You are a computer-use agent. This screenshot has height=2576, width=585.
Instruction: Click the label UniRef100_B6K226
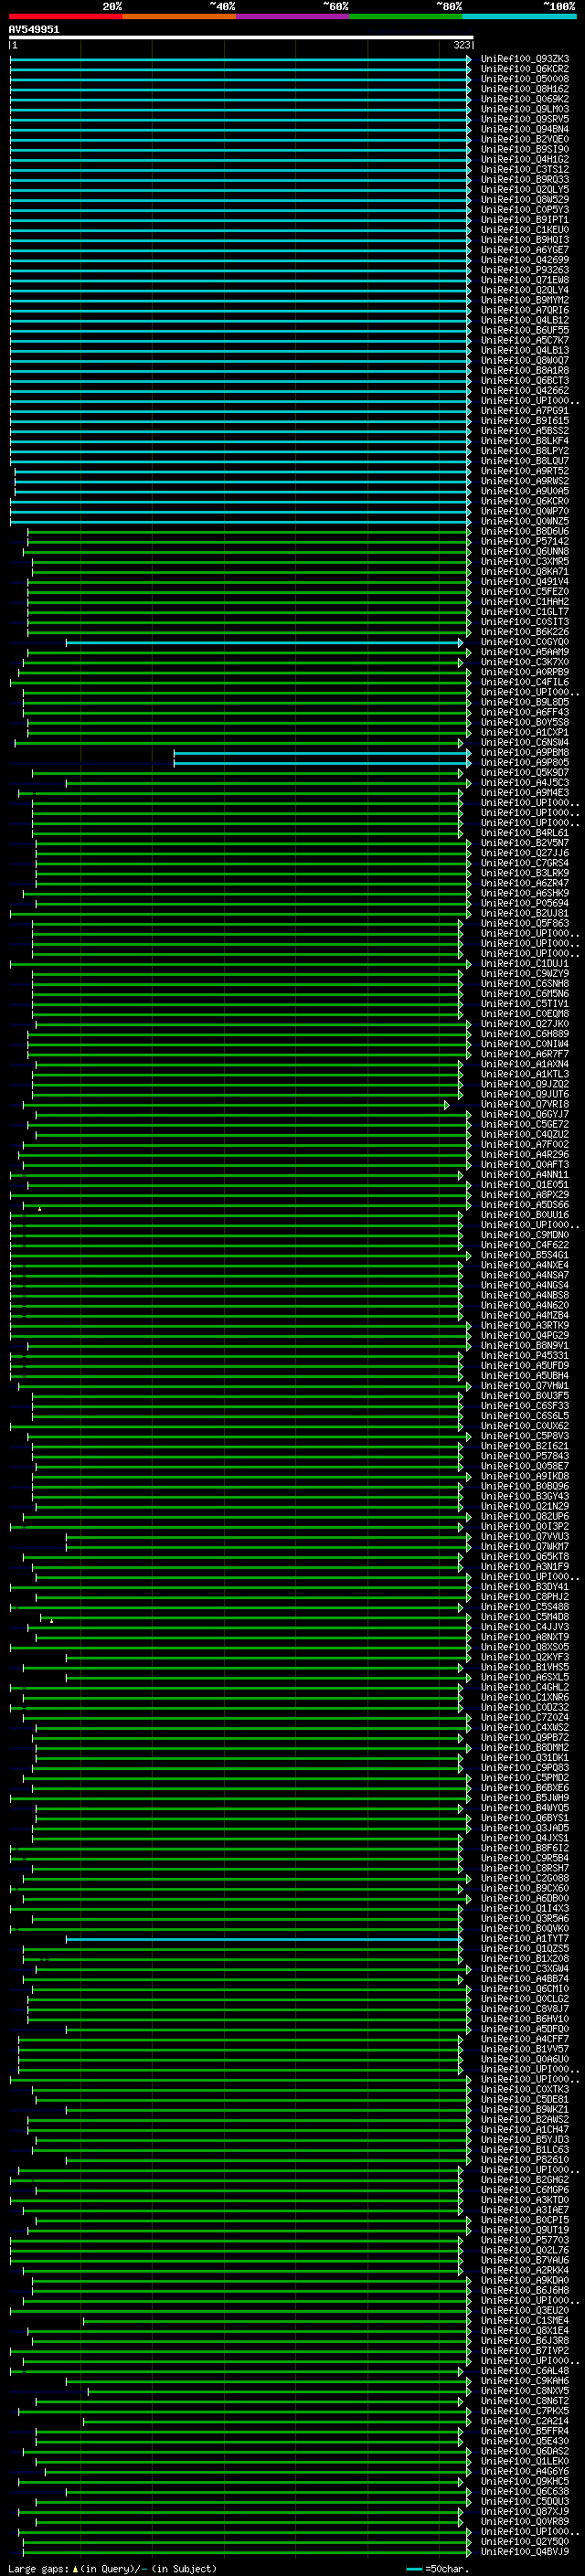(x=525, y=632)
